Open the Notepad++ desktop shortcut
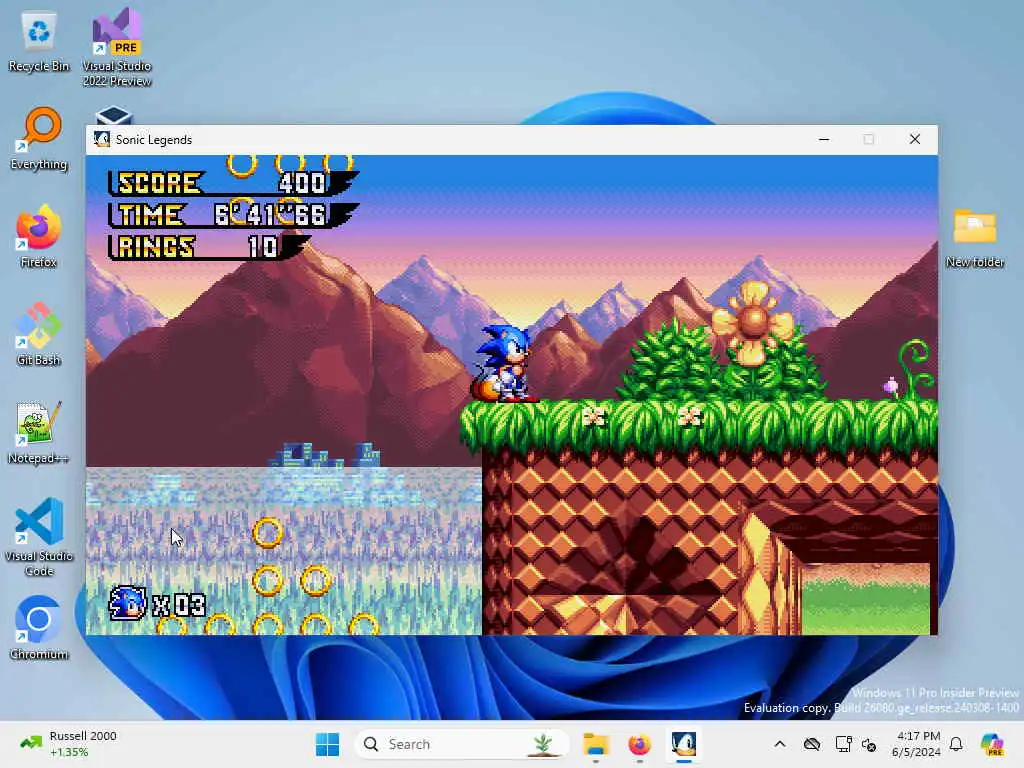This screenshot has height=768, width=1024. coord(39,432)
